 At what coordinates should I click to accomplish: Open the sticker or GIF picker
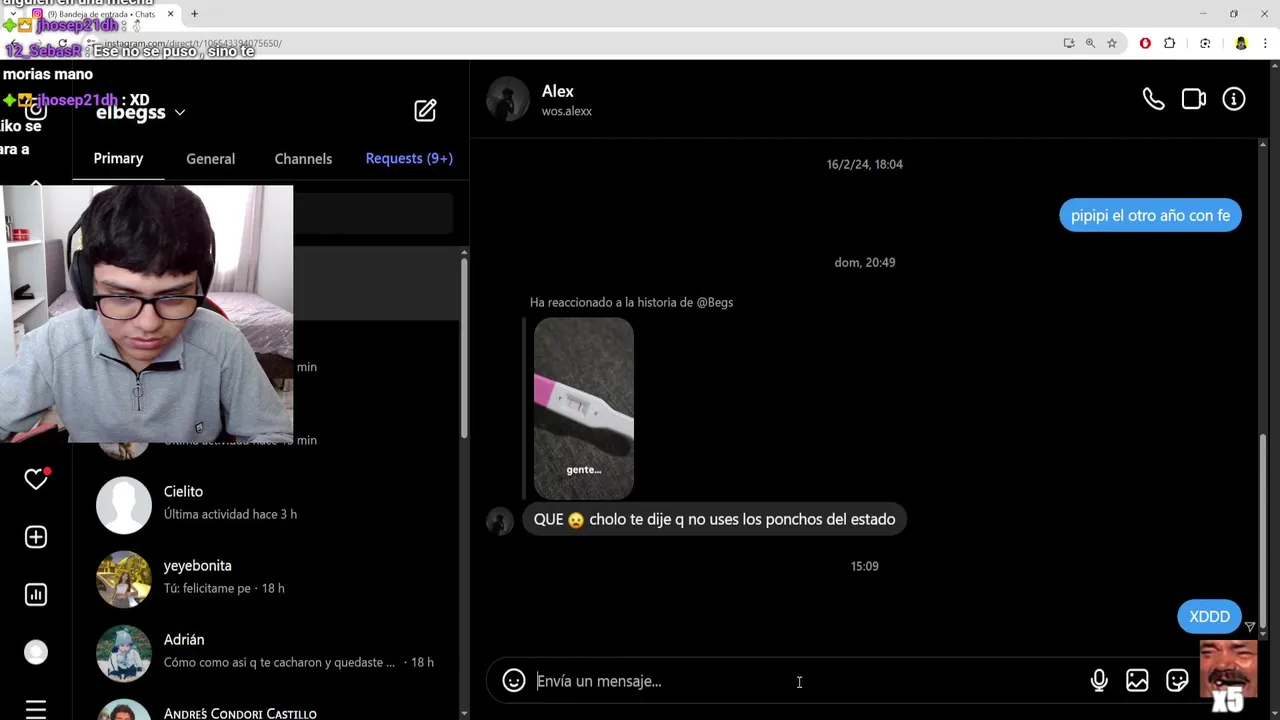pyautogui.click(x=1177, y=681)
